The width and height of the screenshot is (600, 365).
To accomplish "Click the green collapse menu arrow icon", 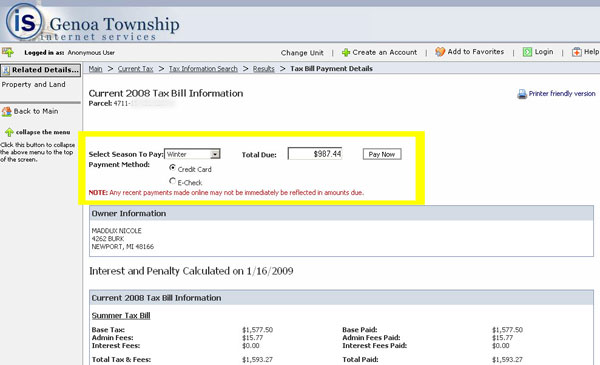I will pos(9,132).
